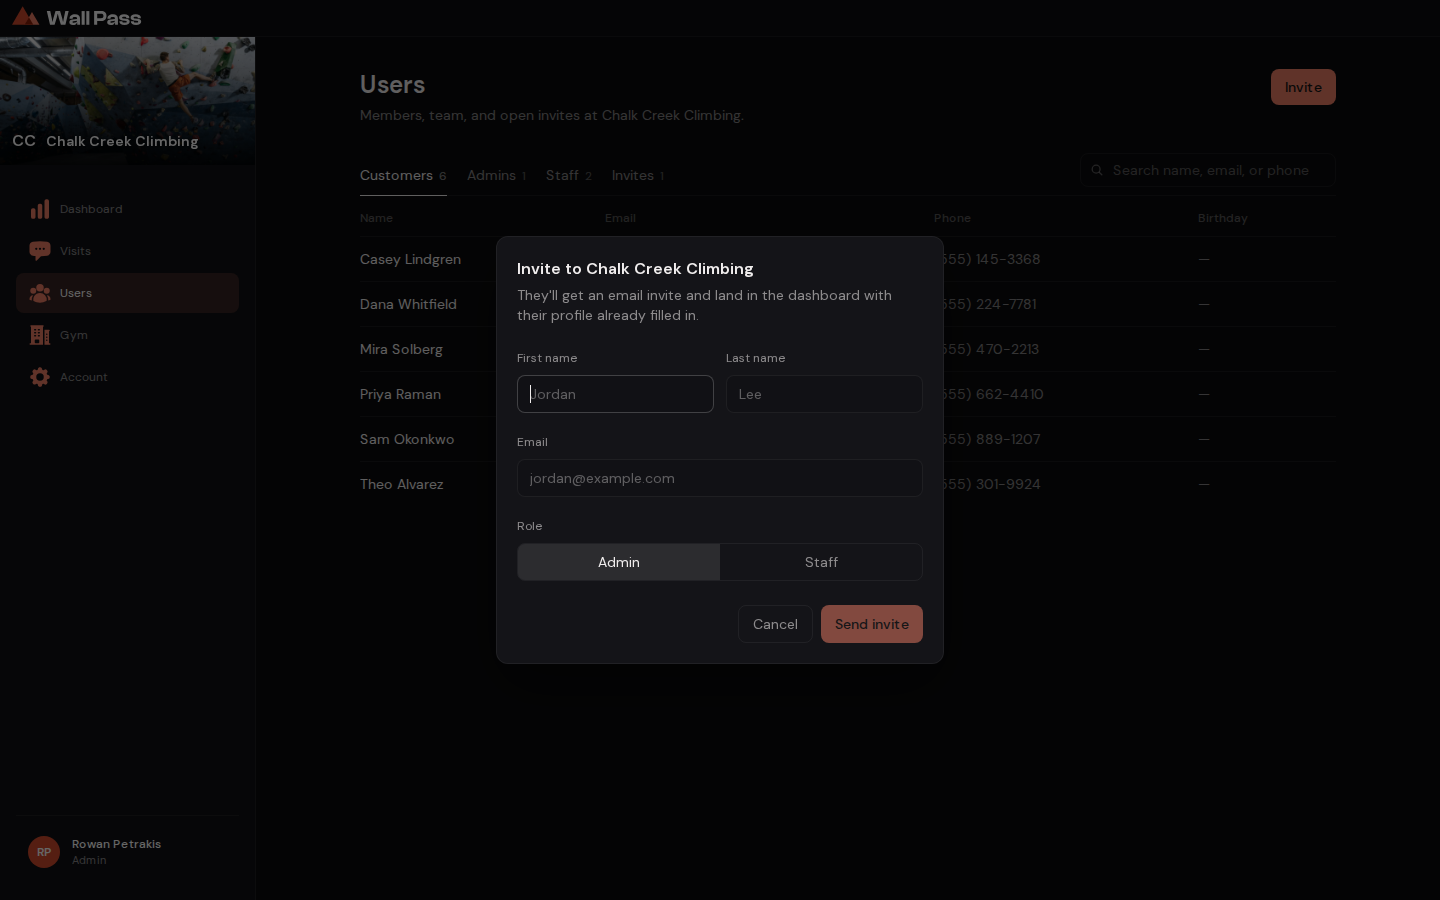This screenshot has width=1440, height=900.
Task: Select customer Casey Lindgren
Action: (x=410, y=259)
